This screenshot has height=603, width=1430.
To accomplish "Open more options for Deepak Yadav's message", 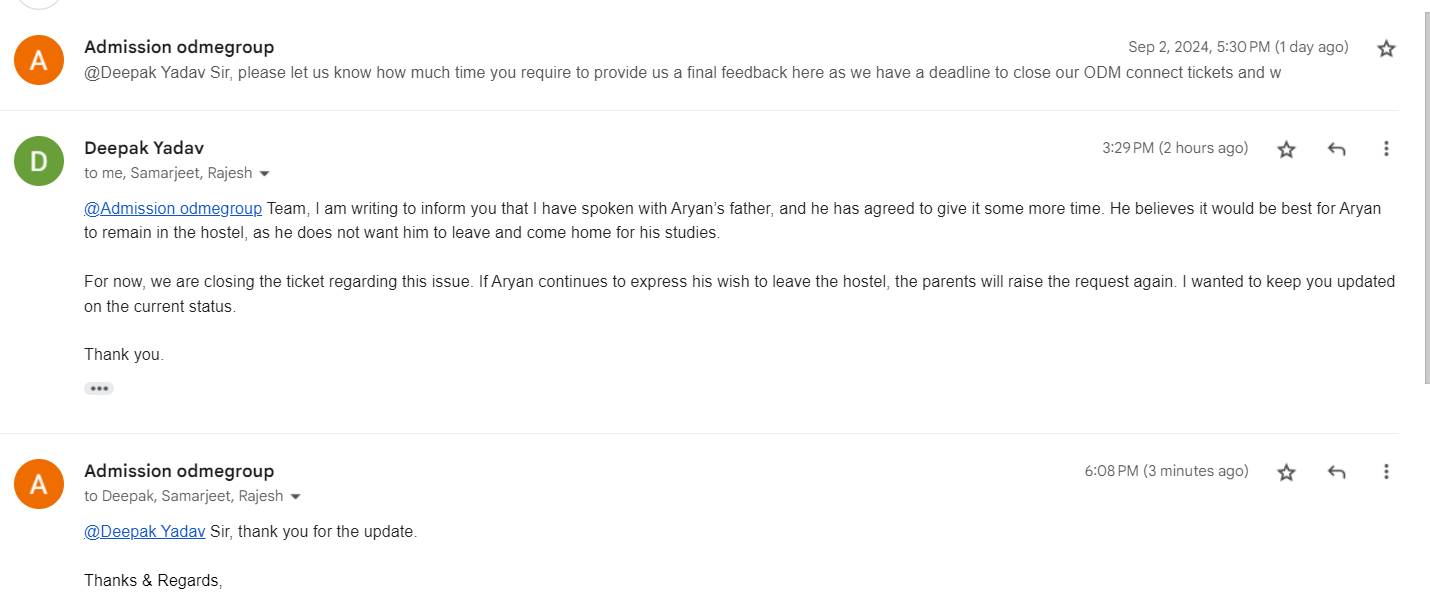I will click(1386, 149).
